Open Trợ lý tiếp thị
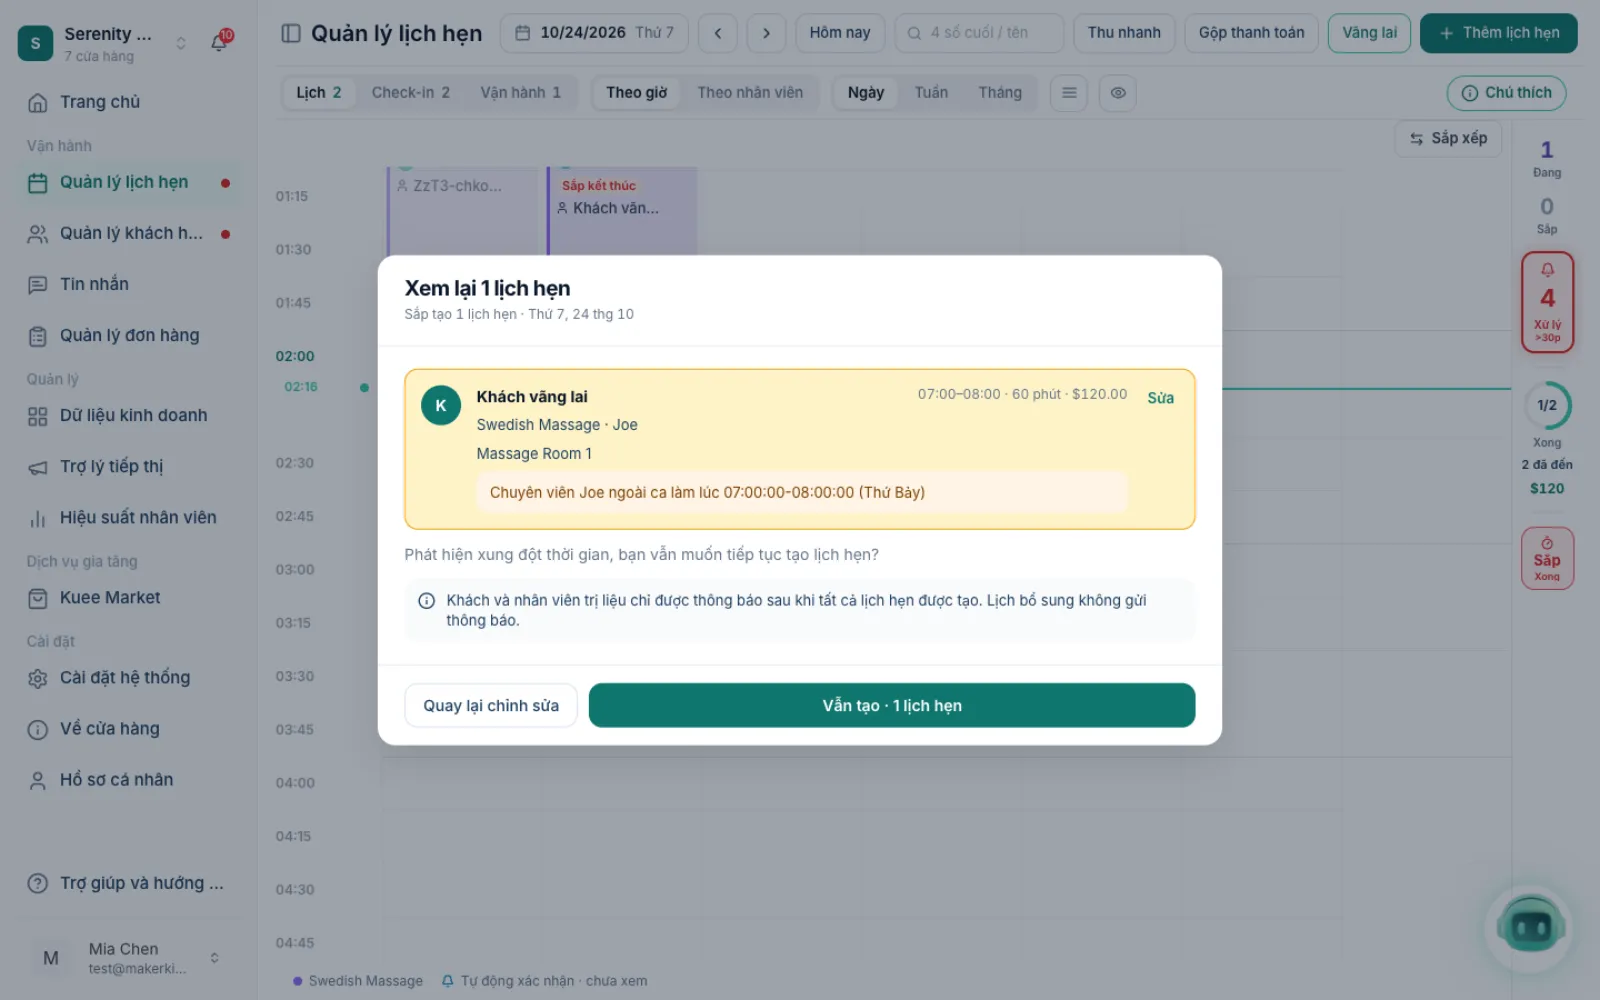Image resolution: width=1600 pixels, height=1000 pixels. click(x=128, y=467)
